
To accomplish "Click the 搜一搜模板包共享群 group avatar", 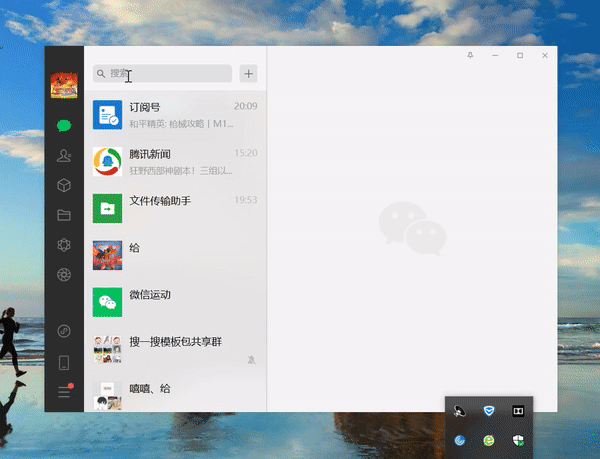I will pos(108,349).
